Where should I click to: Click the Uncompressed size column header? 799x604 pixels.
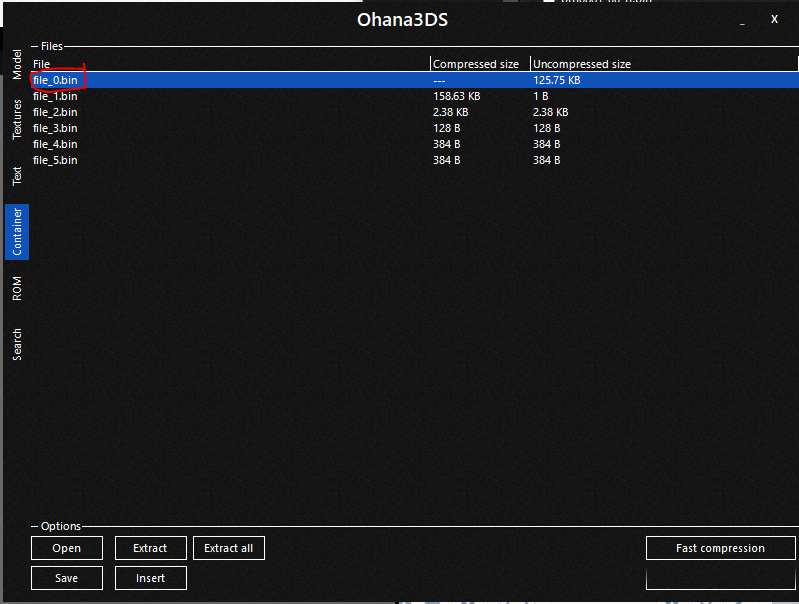click(664, 64)
